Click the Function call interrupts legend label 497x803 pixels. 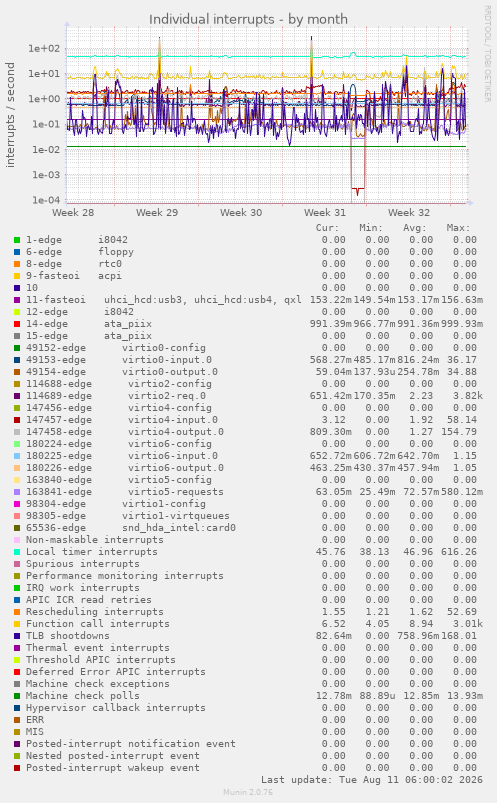[x=97, y=624]
